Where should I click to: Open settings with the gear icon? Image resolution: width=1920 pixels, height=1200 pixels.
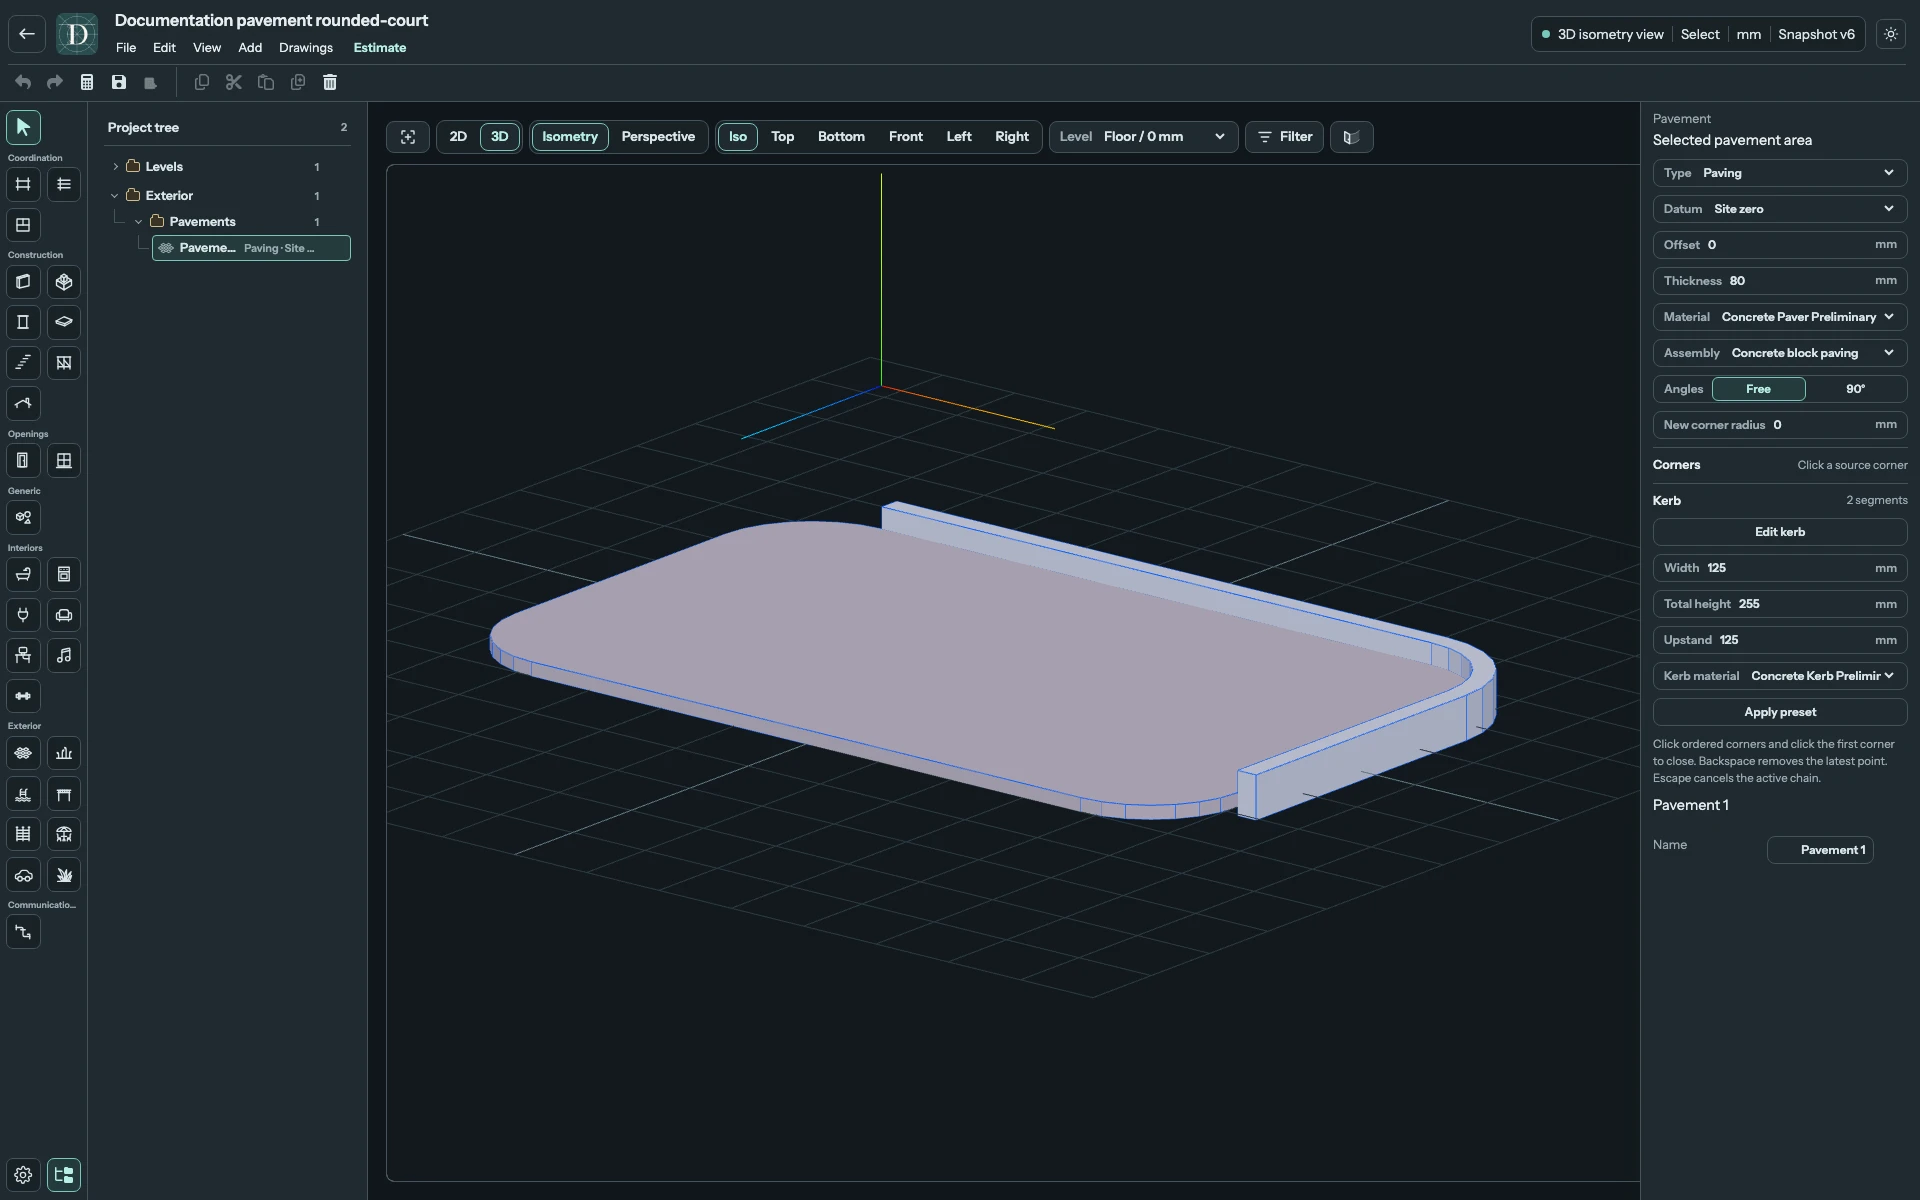point(23,1175)
